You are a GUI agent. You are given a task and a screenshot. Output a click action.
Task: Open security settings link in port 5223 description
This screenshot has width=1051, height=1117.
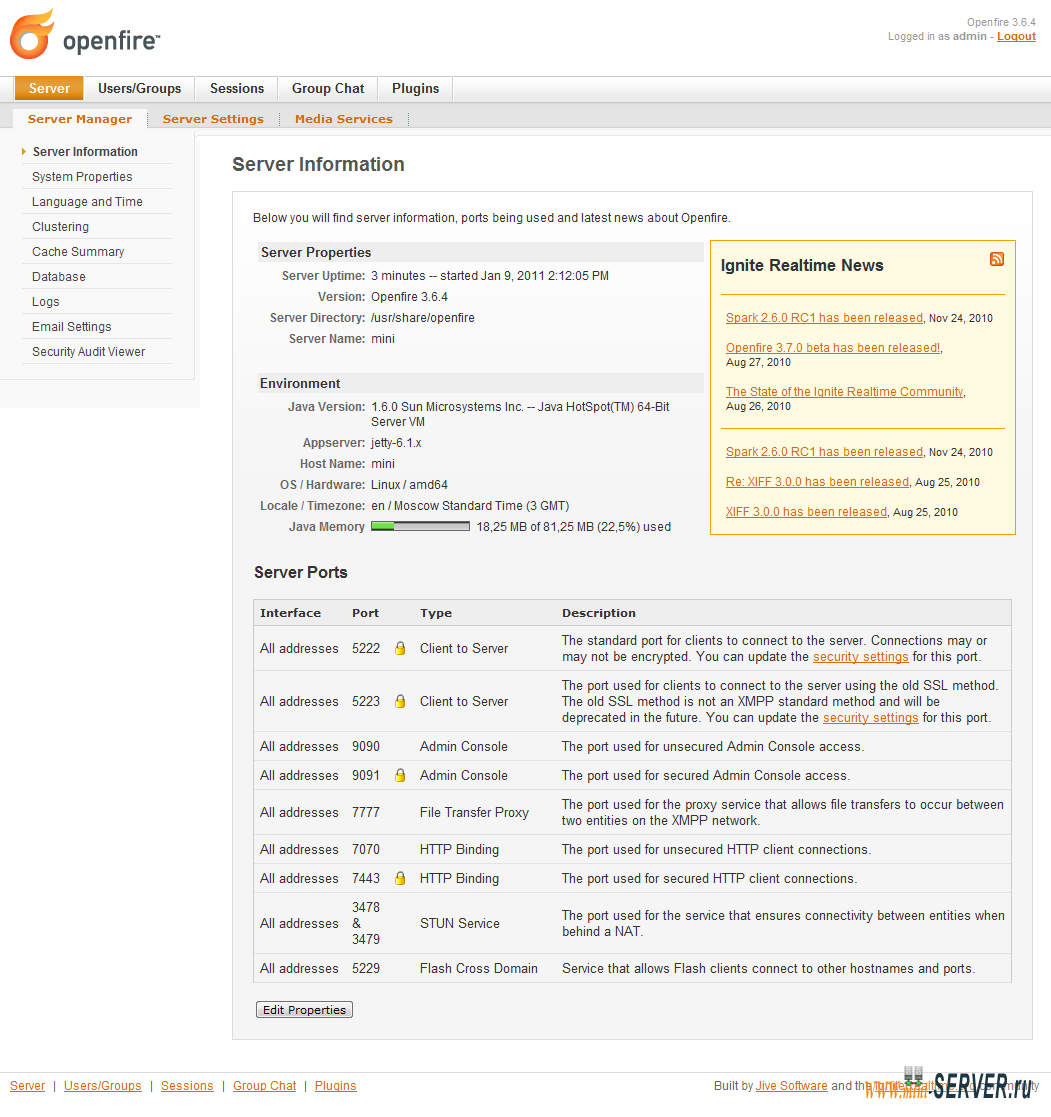[x=871, y=717]
